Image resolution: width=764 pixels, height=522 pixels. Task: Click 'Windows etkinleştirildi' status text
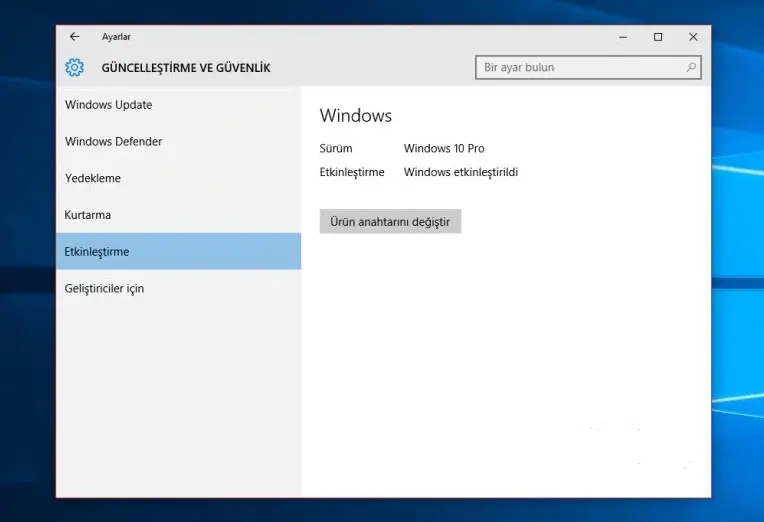click(x=460, y=172)
